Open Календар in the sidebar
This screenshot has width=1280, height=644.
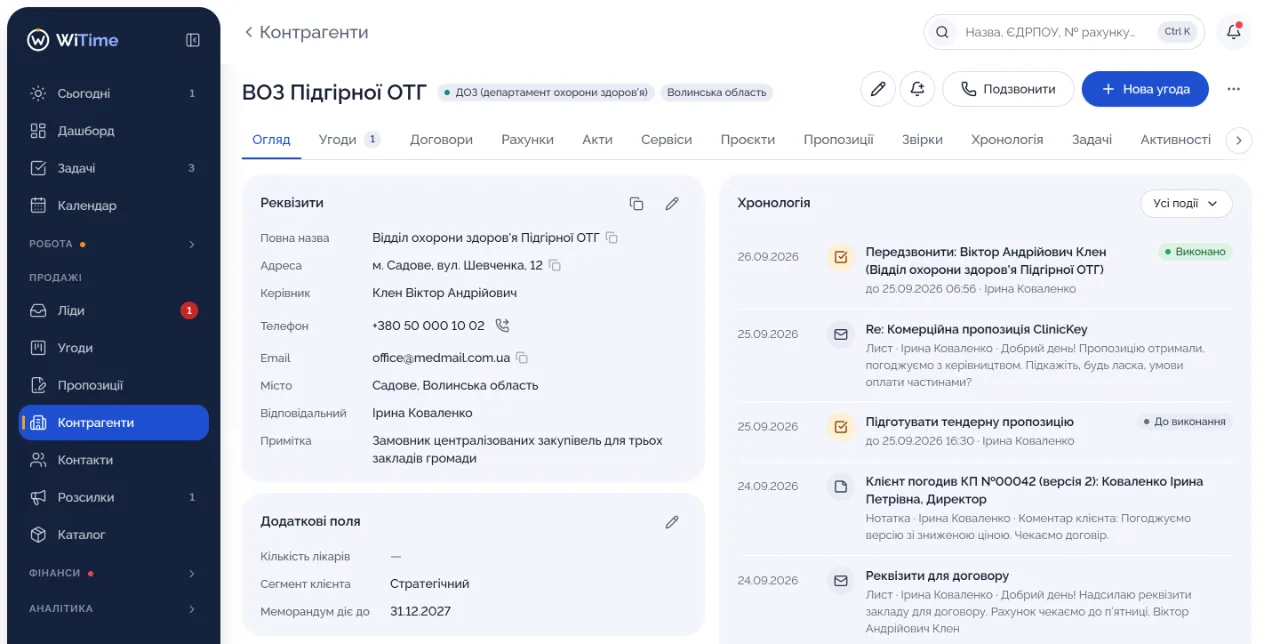[113, 205]
